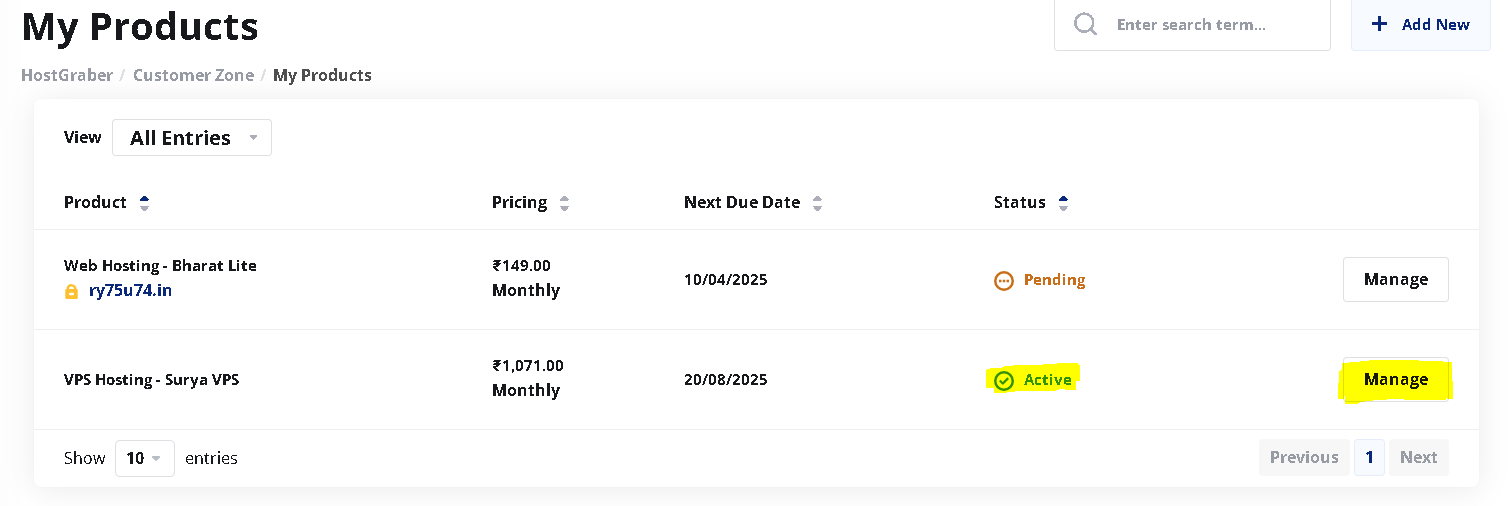Go to HostGraber breadcrumb
1508x506 pixels.
(x=67, y=75)
